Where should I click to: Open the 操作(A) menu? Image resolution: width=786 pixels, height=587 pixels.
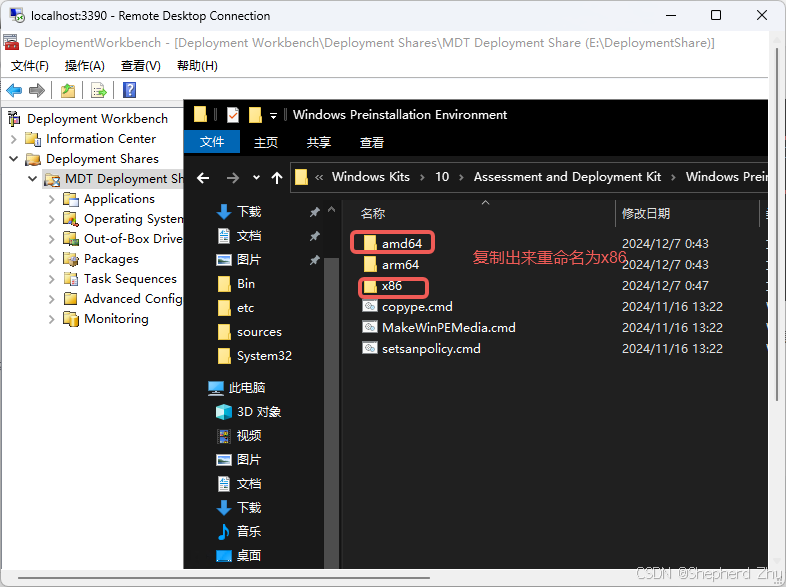(x=84, y=66)
